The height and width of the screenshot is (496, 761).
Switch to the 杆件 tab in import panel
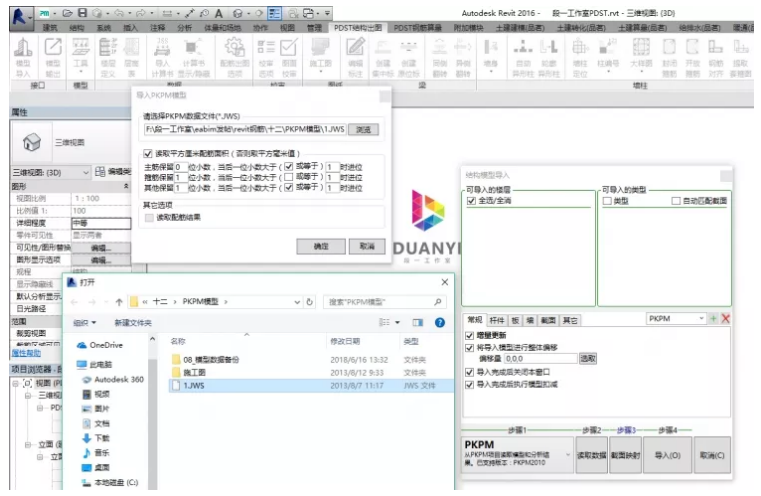click(496, 320)
